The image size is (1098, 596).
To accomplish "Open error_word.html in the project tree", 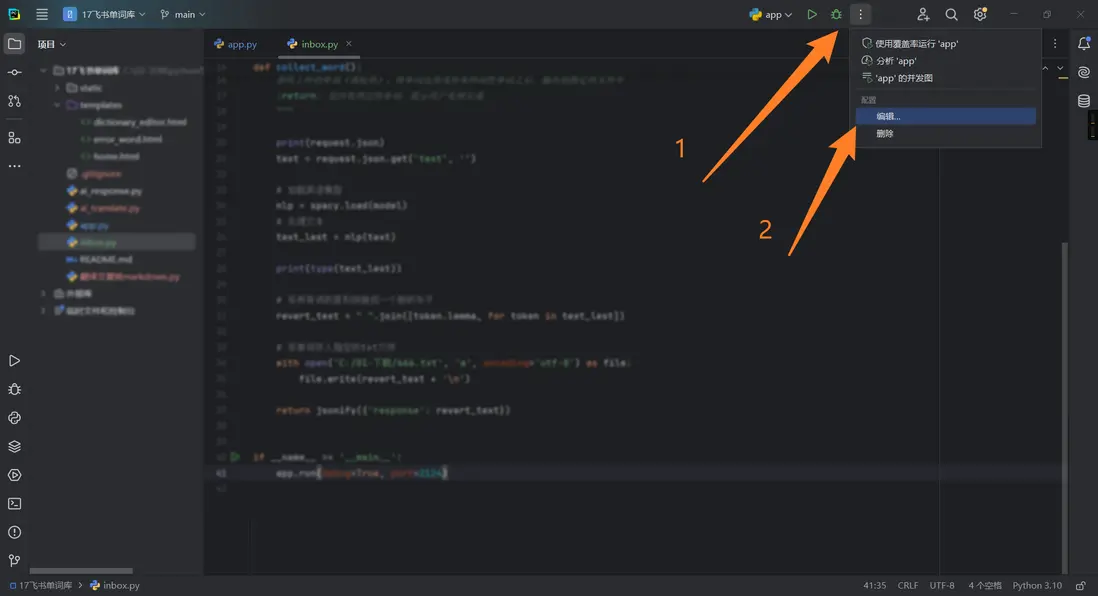I will (121, 139).
